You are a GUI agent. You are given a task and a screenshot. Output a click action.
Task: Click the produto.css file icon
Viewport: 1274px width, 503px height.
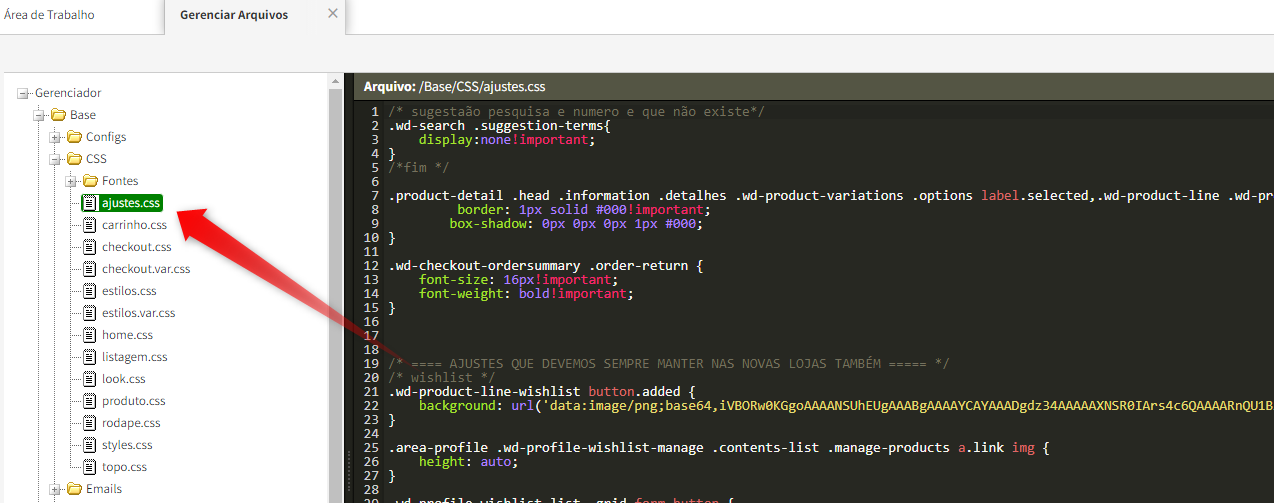pyautogui.click(x=89, y=401)
